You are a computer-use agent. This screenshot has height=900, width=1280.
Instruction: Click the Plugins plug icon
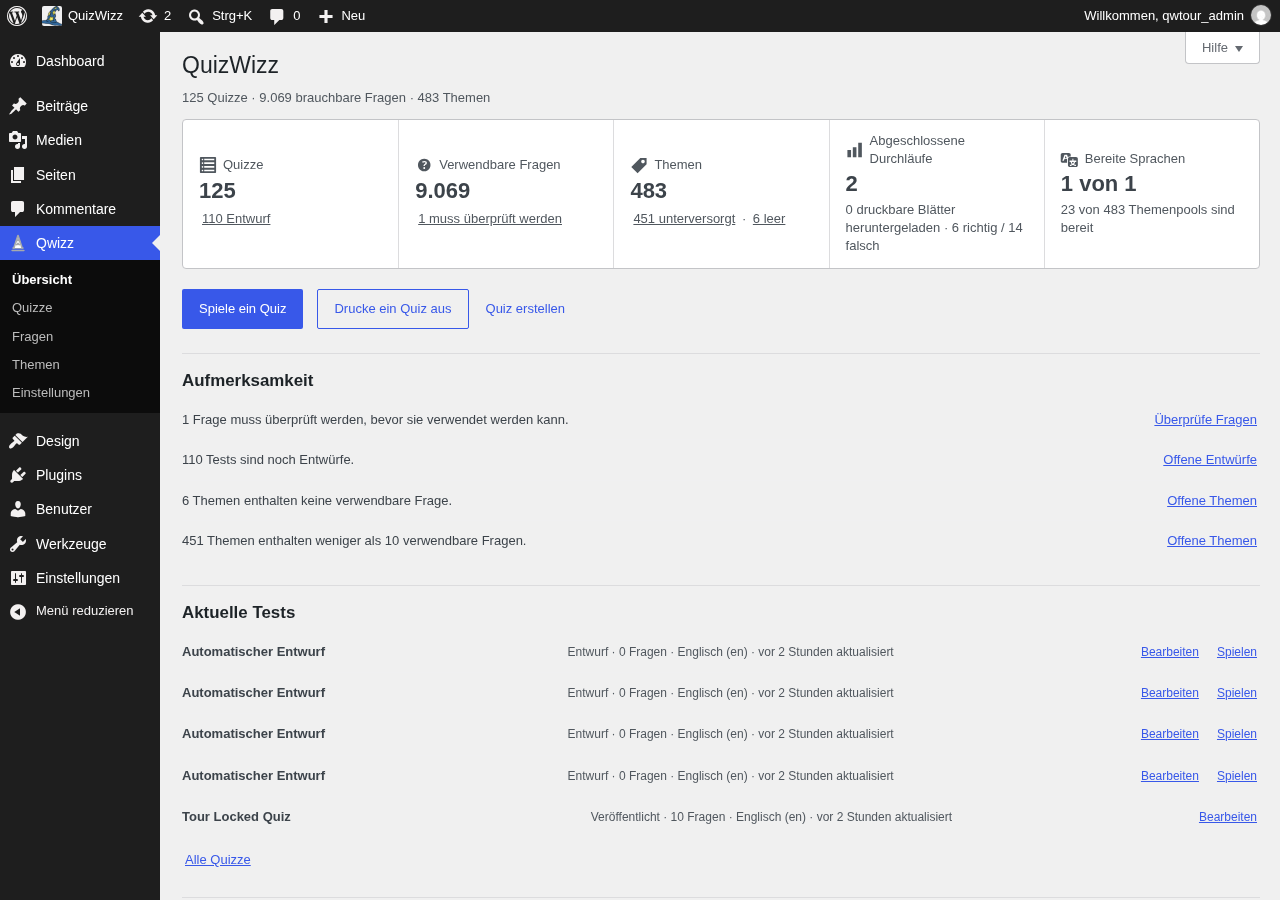coord(18,475)
